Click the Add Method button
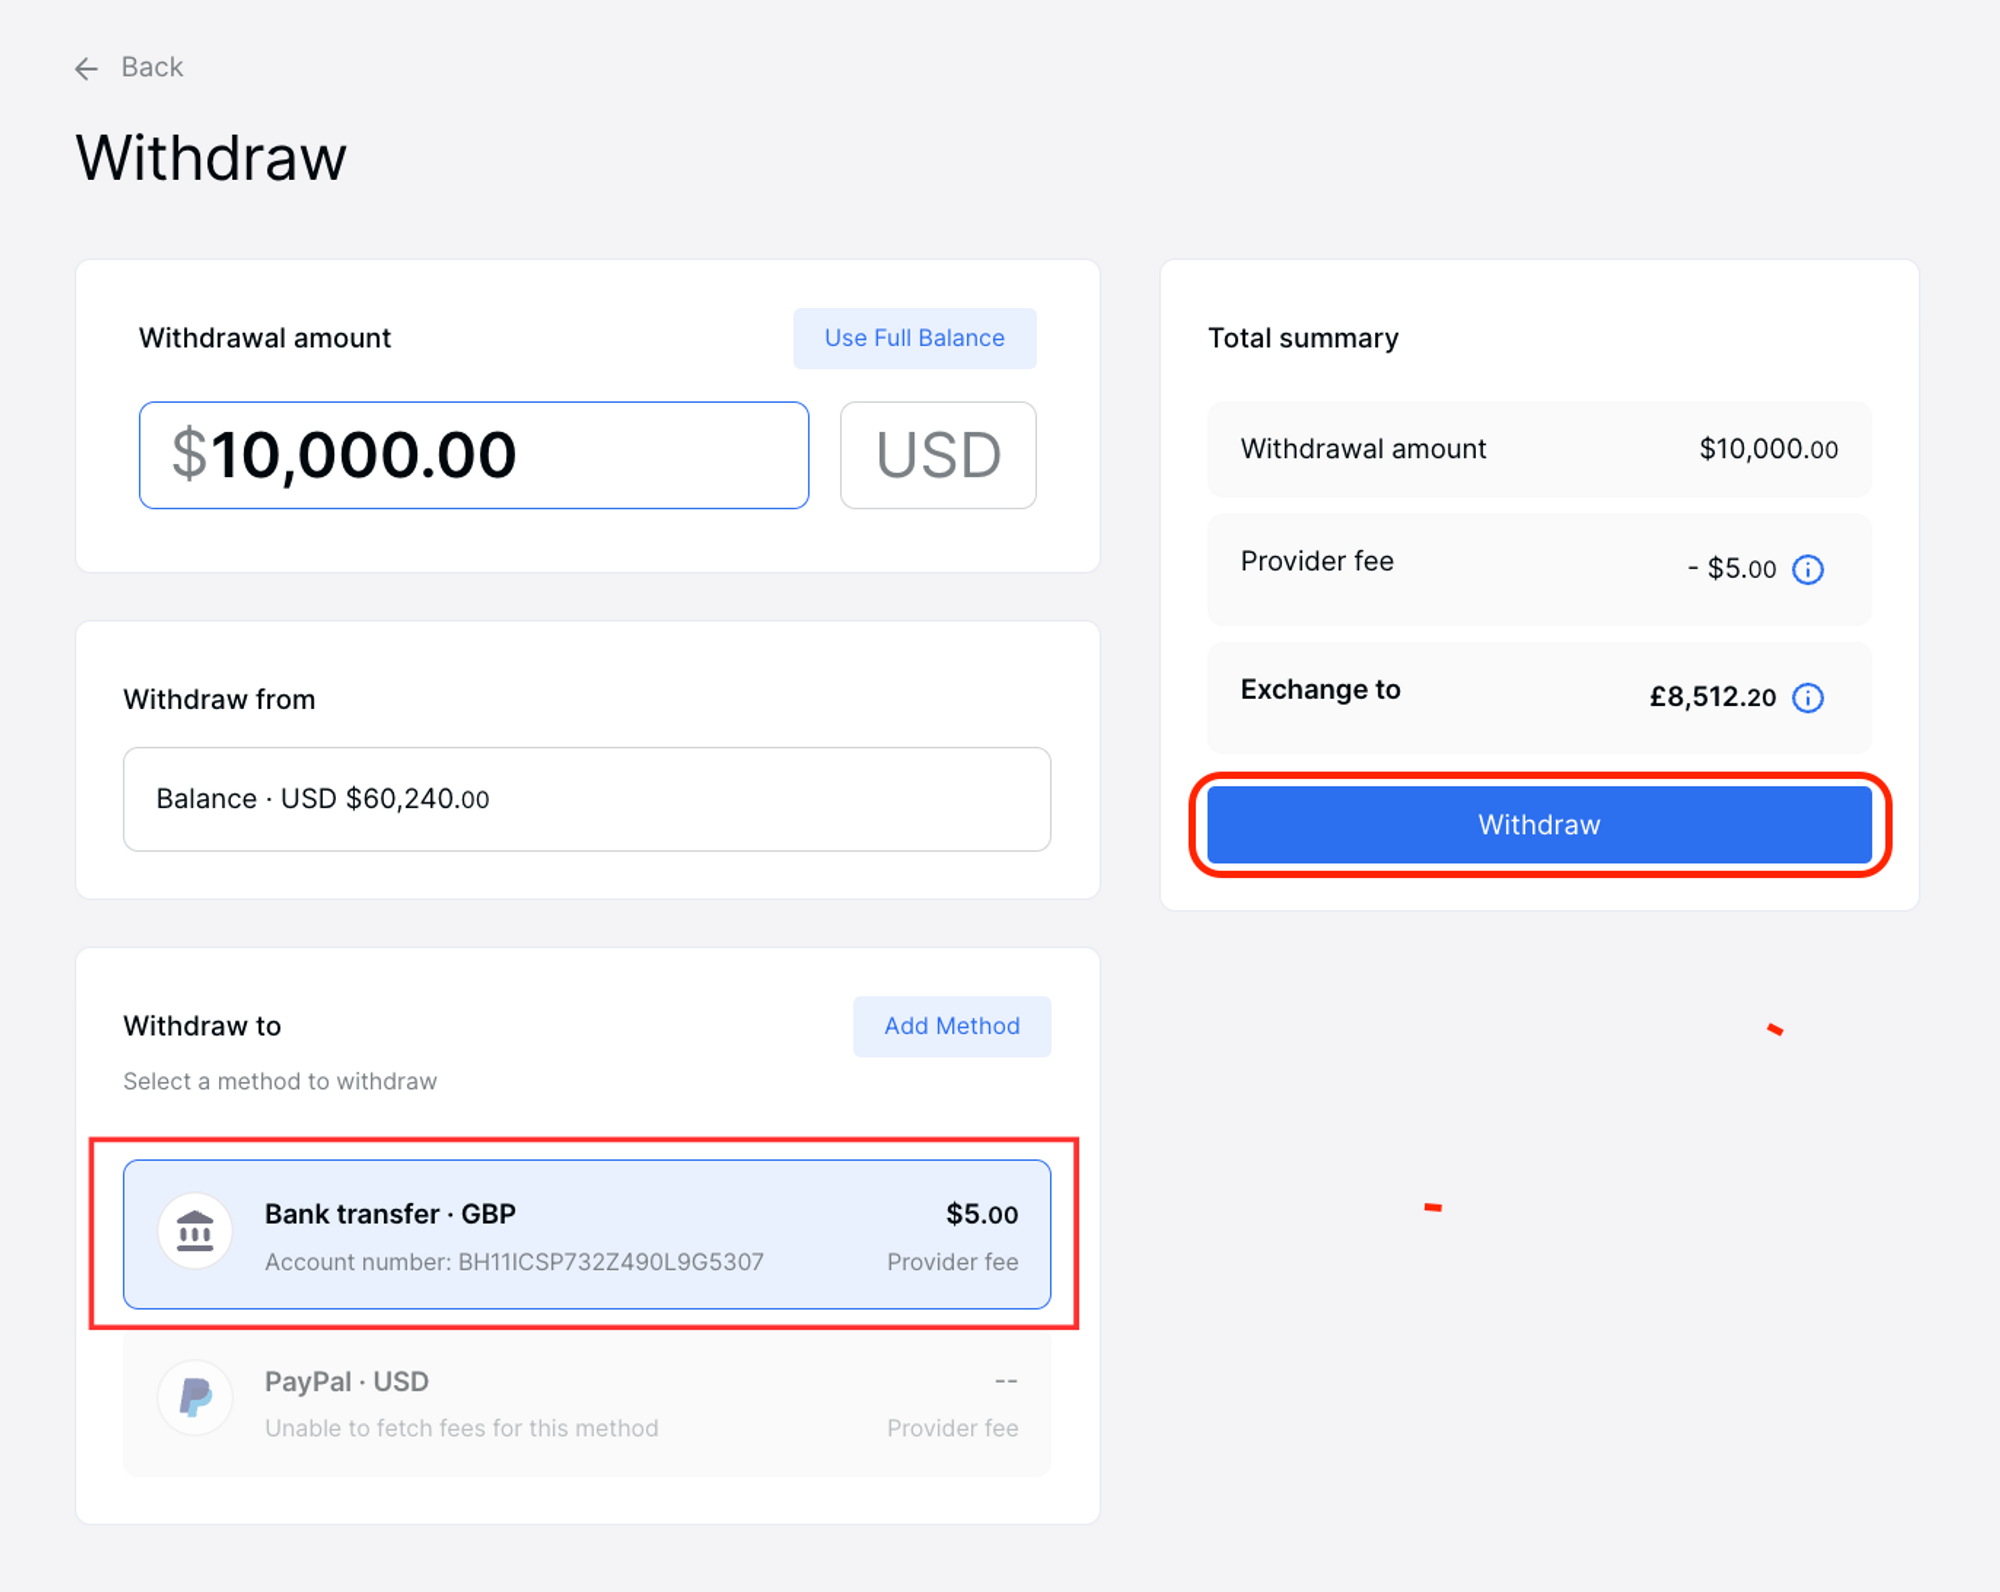This screenshot has height=1592, width=2000. click(x=951, y=1026)
